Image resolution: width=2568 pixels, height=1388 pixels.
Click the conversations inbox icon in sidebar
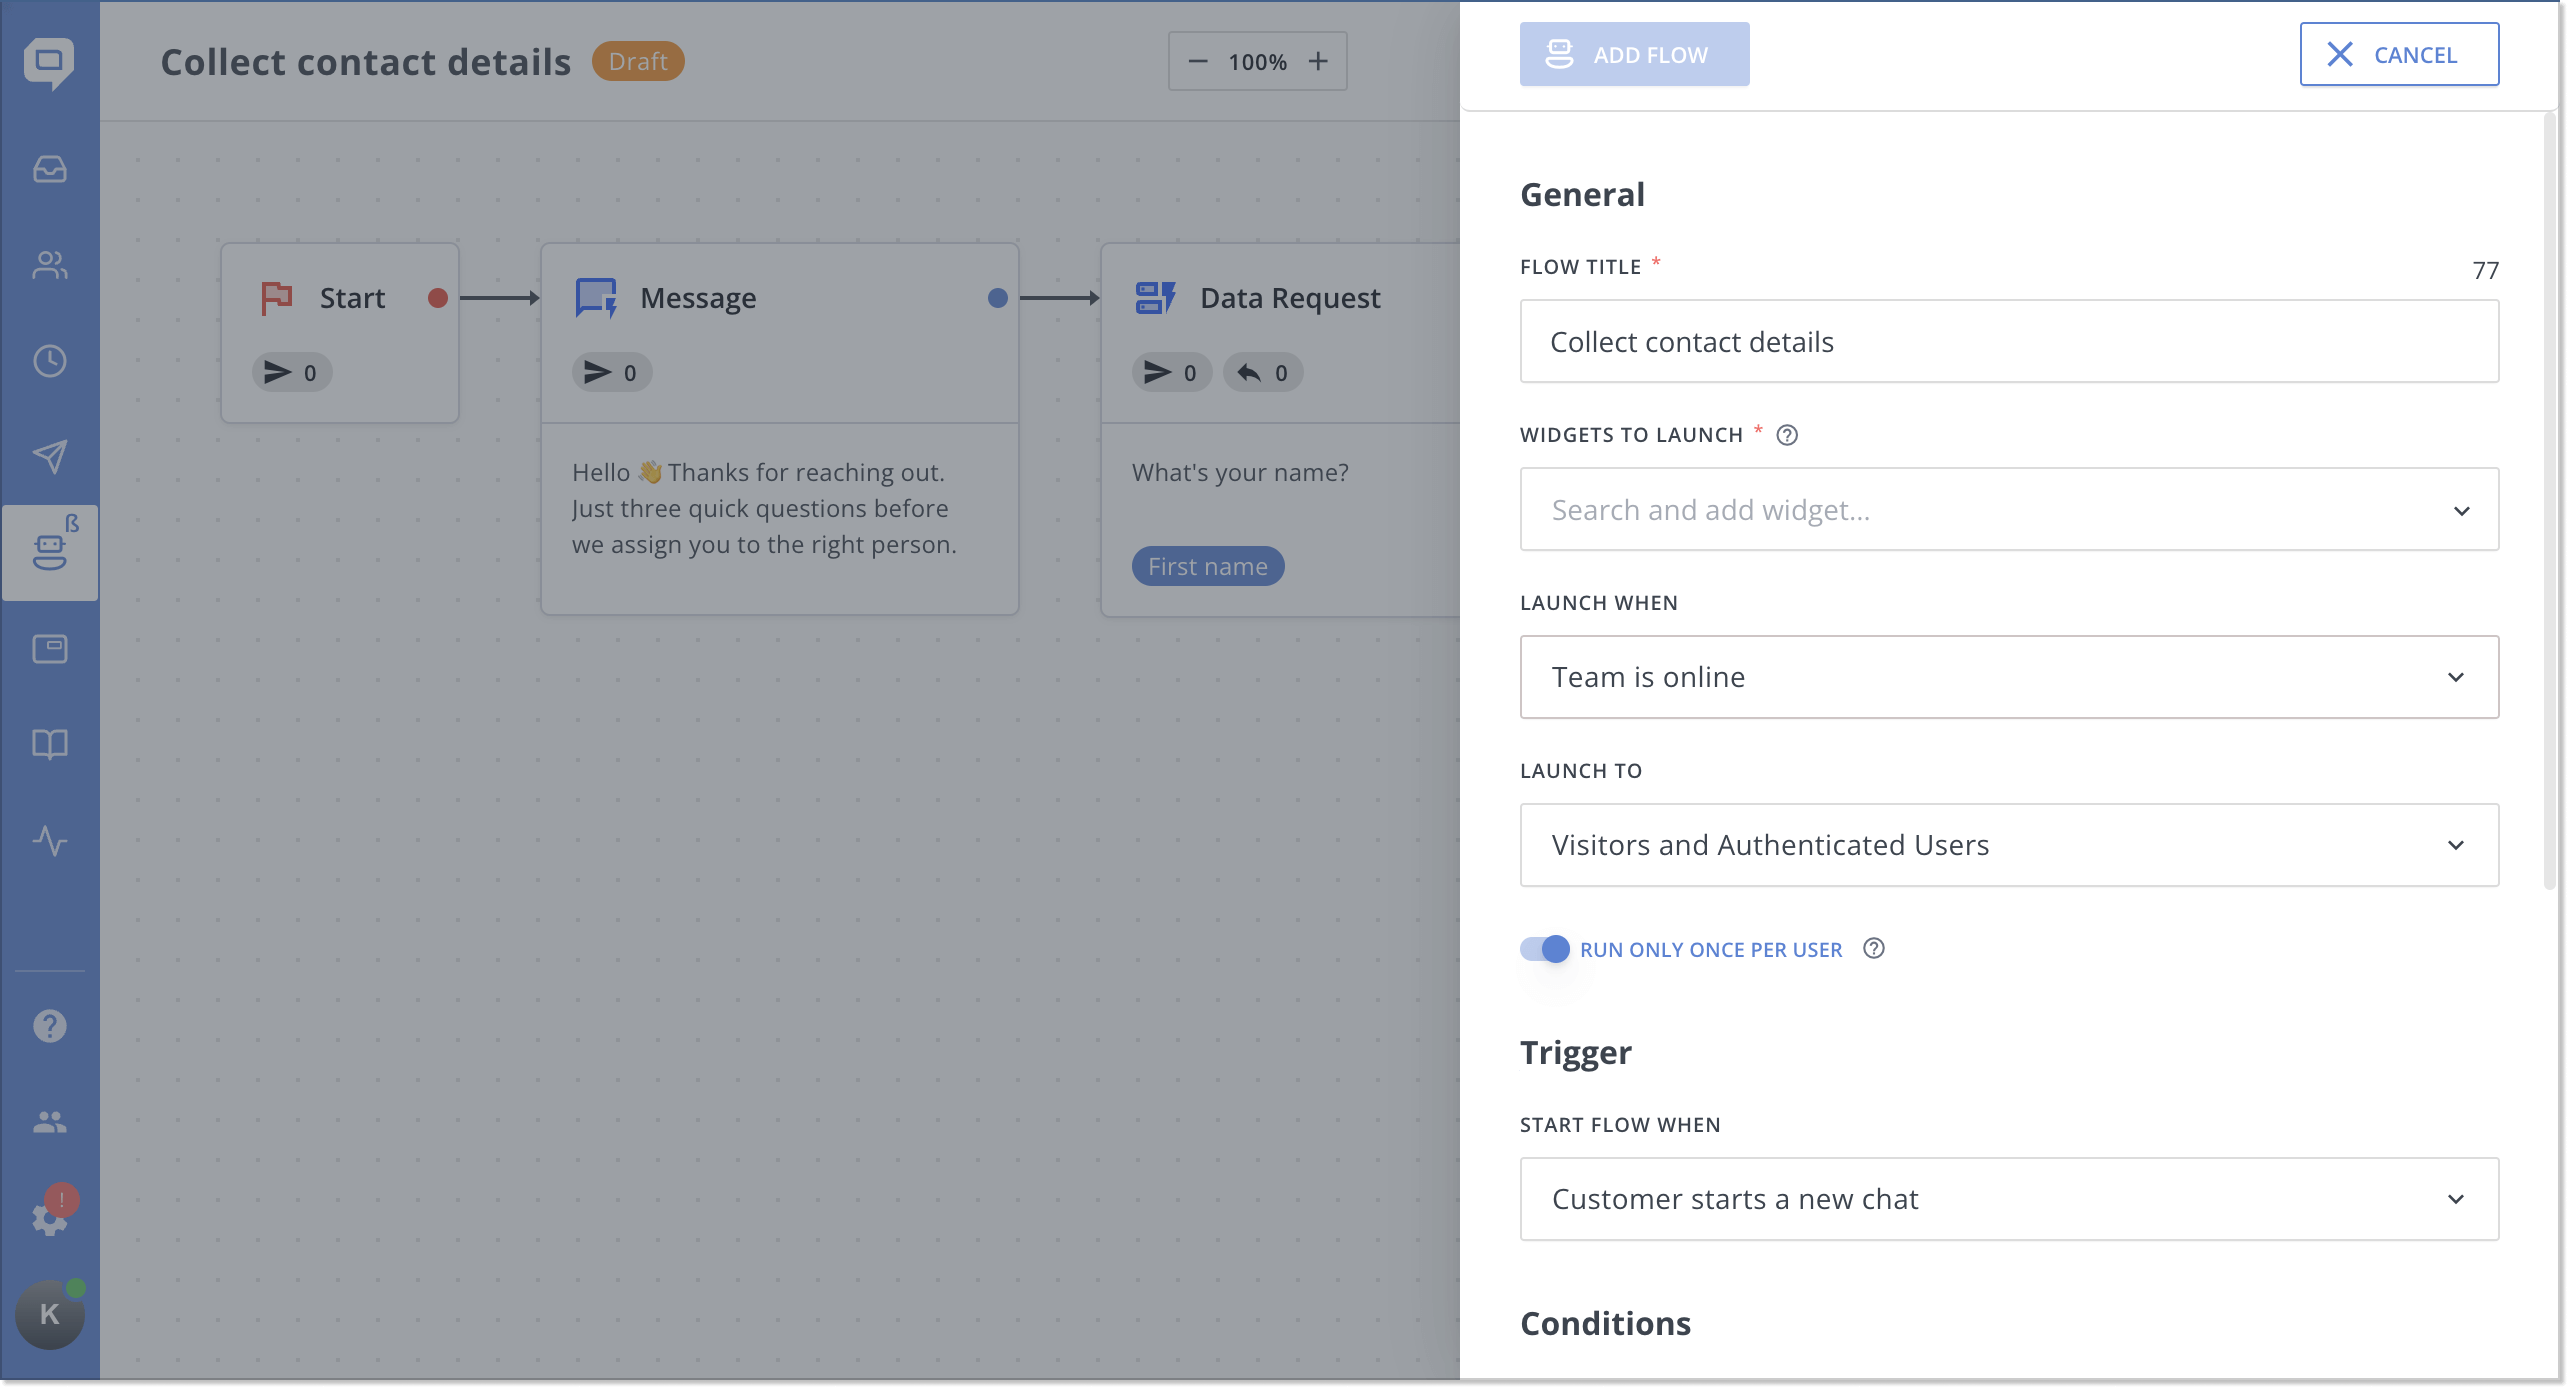point(50,169)
